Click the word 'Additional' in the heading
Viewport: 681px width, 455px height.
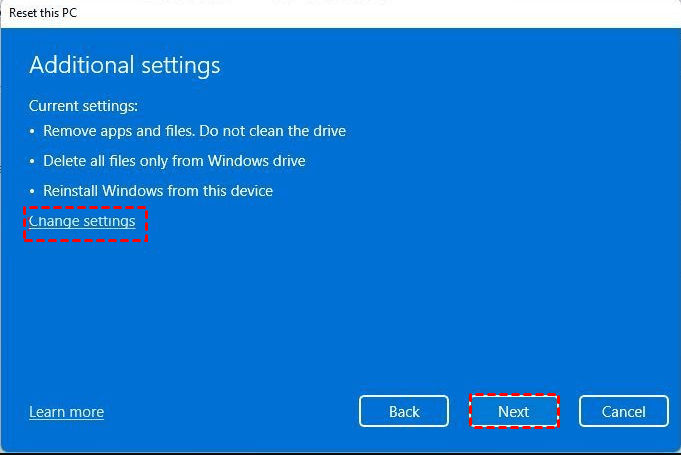pos(76,66)
